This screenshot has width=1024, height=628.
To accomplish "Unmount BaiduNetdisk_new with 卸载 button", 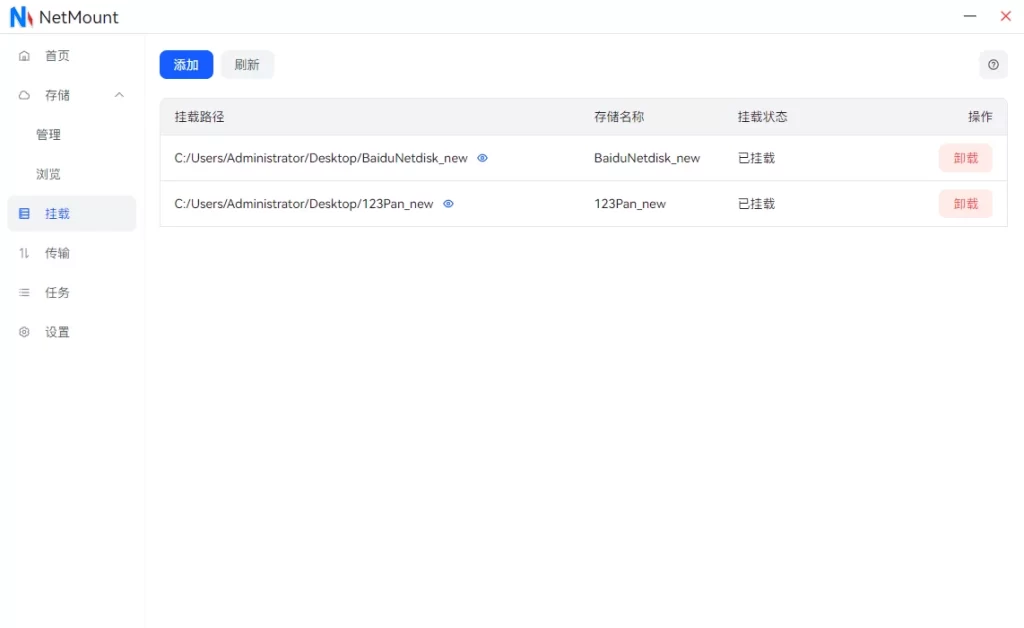I will tap(965, 158).
